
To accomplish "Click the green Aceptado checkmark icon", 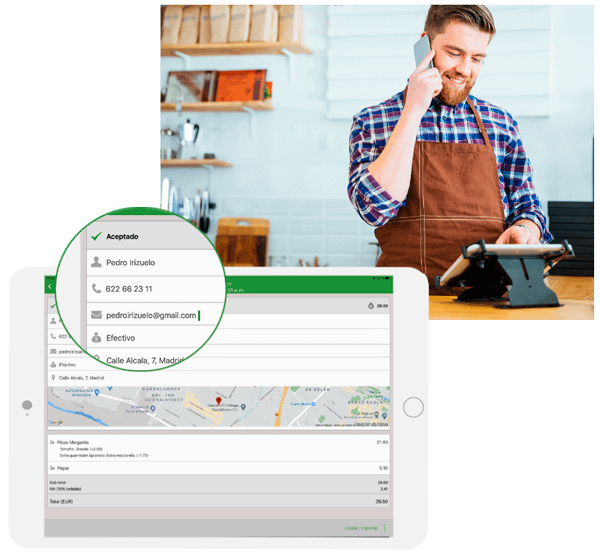I will 95,237.
